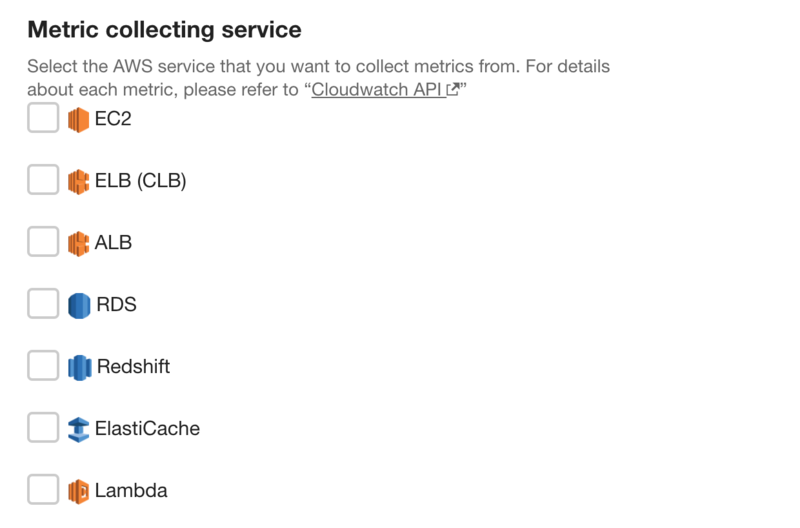Click the ElastiCache text label
Screen dimensions: 800x528
(147, 429)
